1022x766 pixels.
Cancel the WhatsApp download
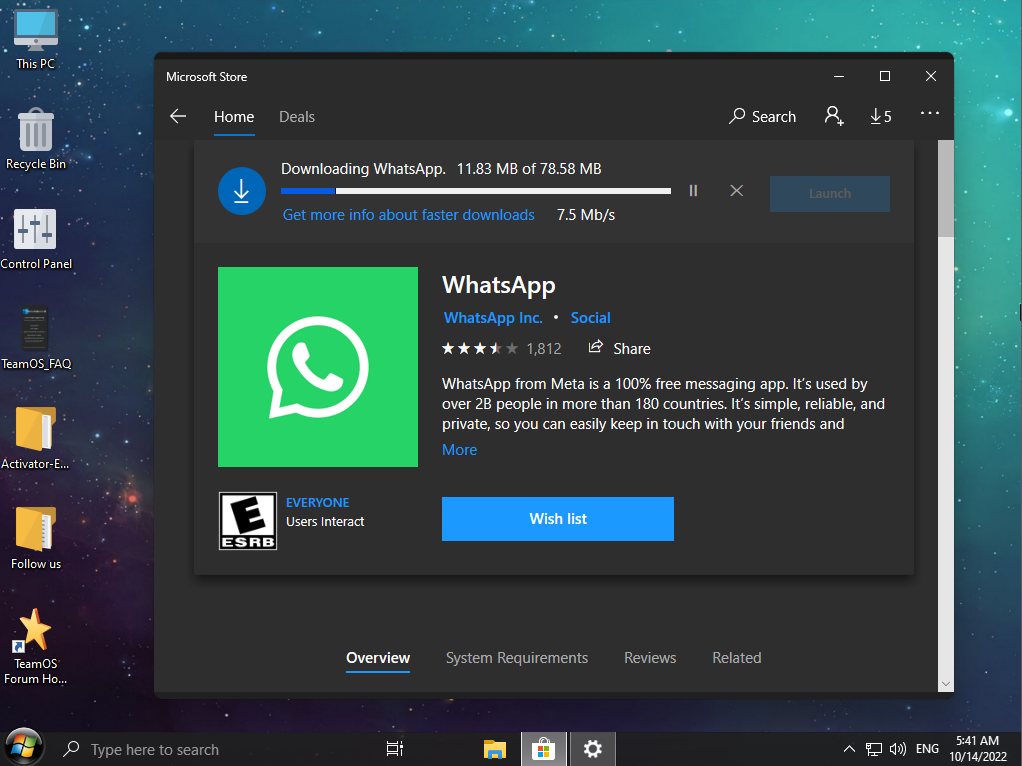pyautogui.click(x=736, y=190)
